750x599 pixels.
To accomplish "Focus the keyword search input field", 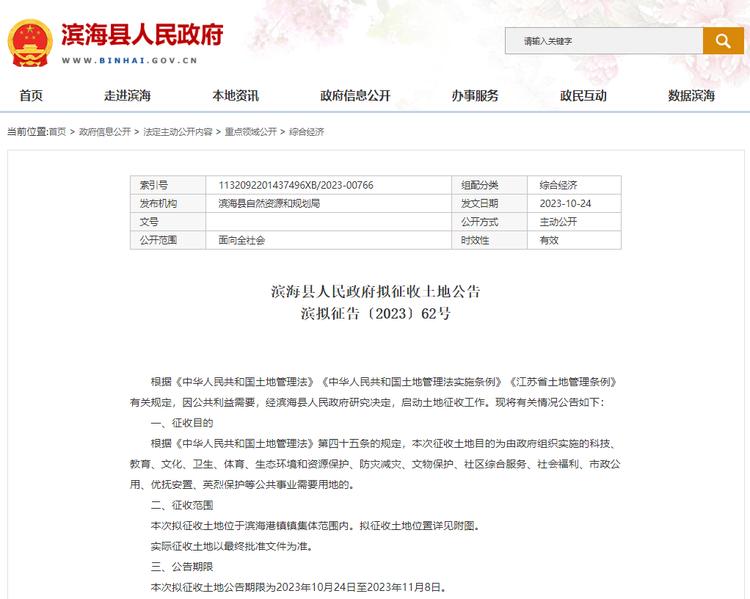I will point(604,41).
